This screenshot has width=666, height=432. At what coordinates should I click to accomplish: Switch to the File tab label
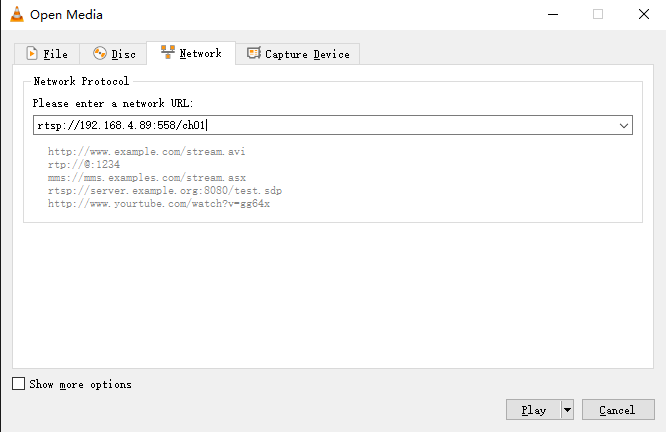pyautogui.click(x=56, y=54)
